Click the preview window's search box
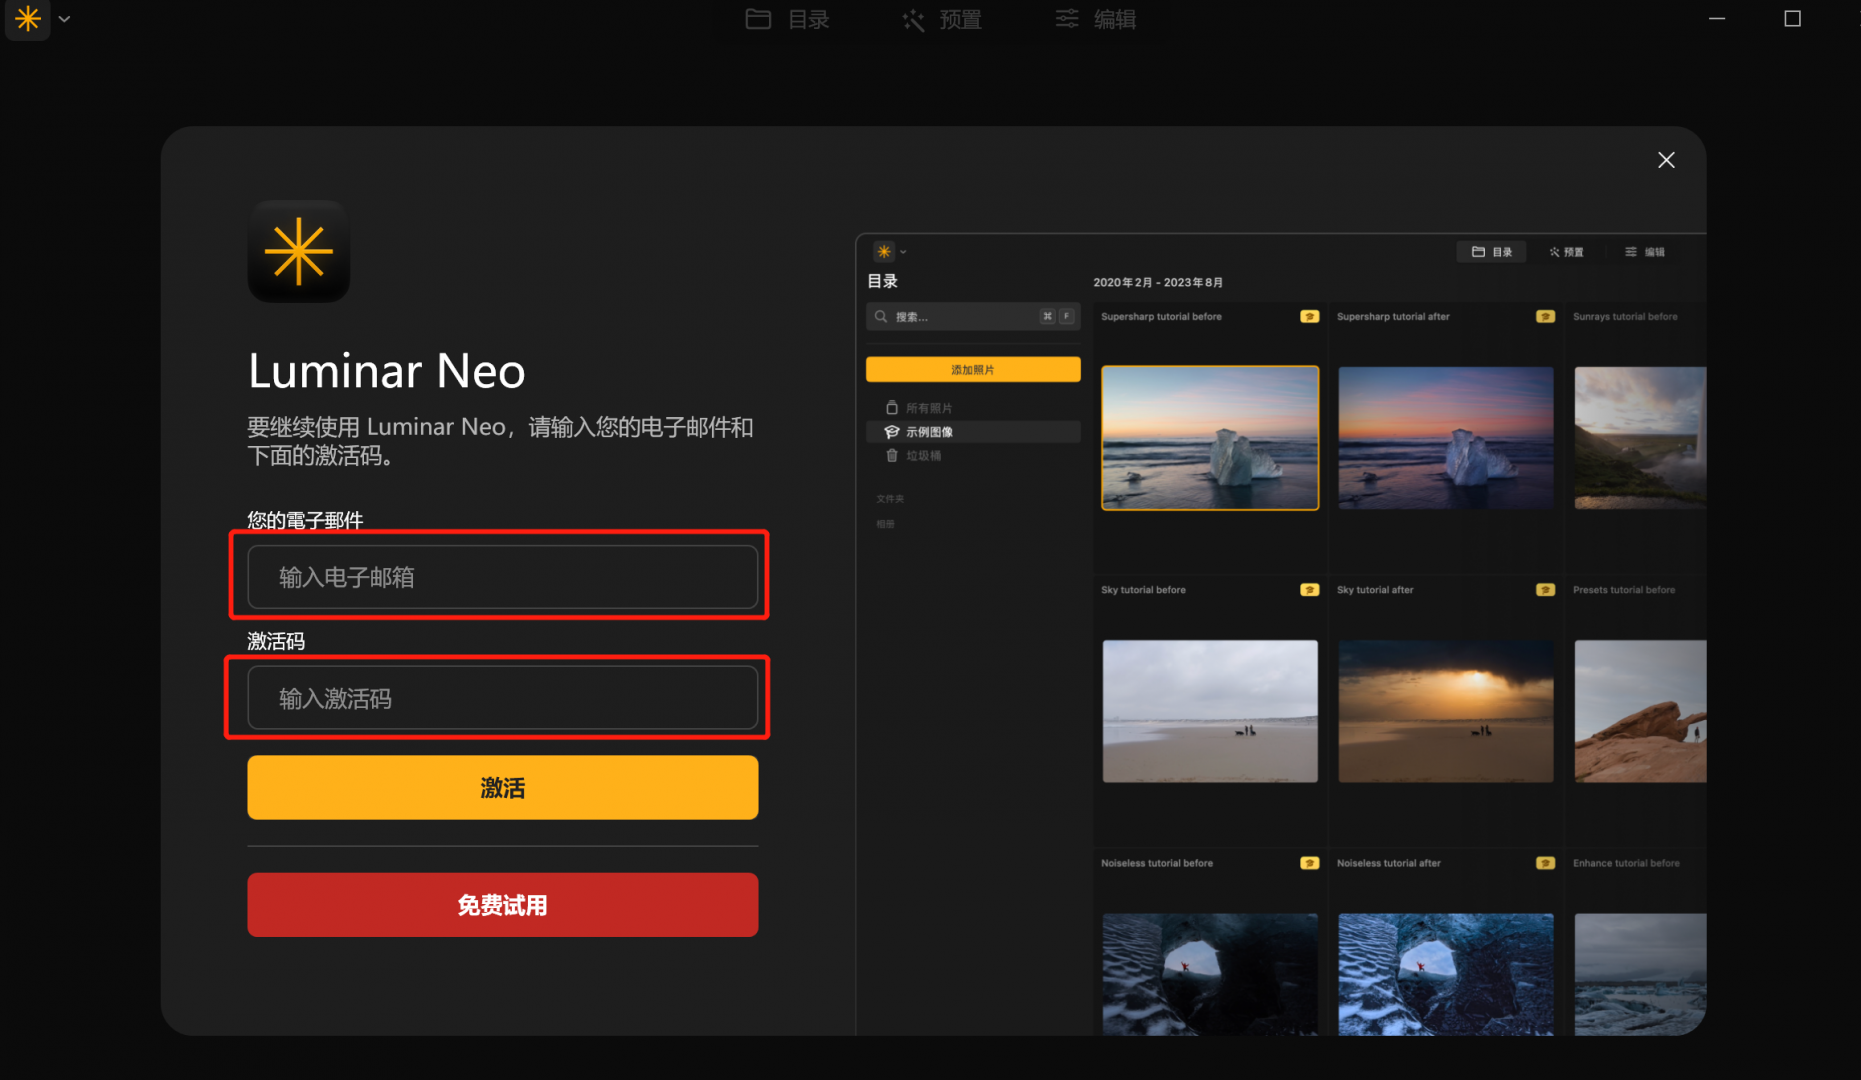 [973, 316]
